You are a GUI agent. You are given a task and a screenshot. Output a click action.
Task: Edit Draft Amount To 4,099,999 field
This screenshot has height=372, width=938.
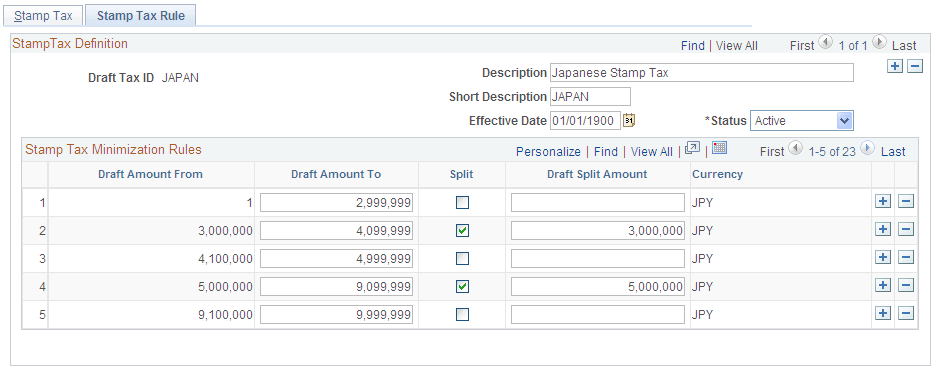(x=336, y=231)
